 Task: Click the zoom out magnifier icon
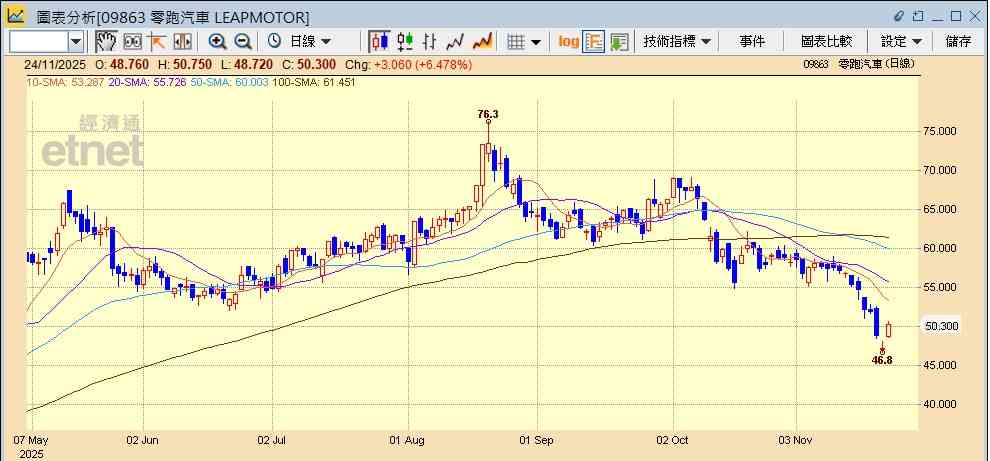(242, 41)
